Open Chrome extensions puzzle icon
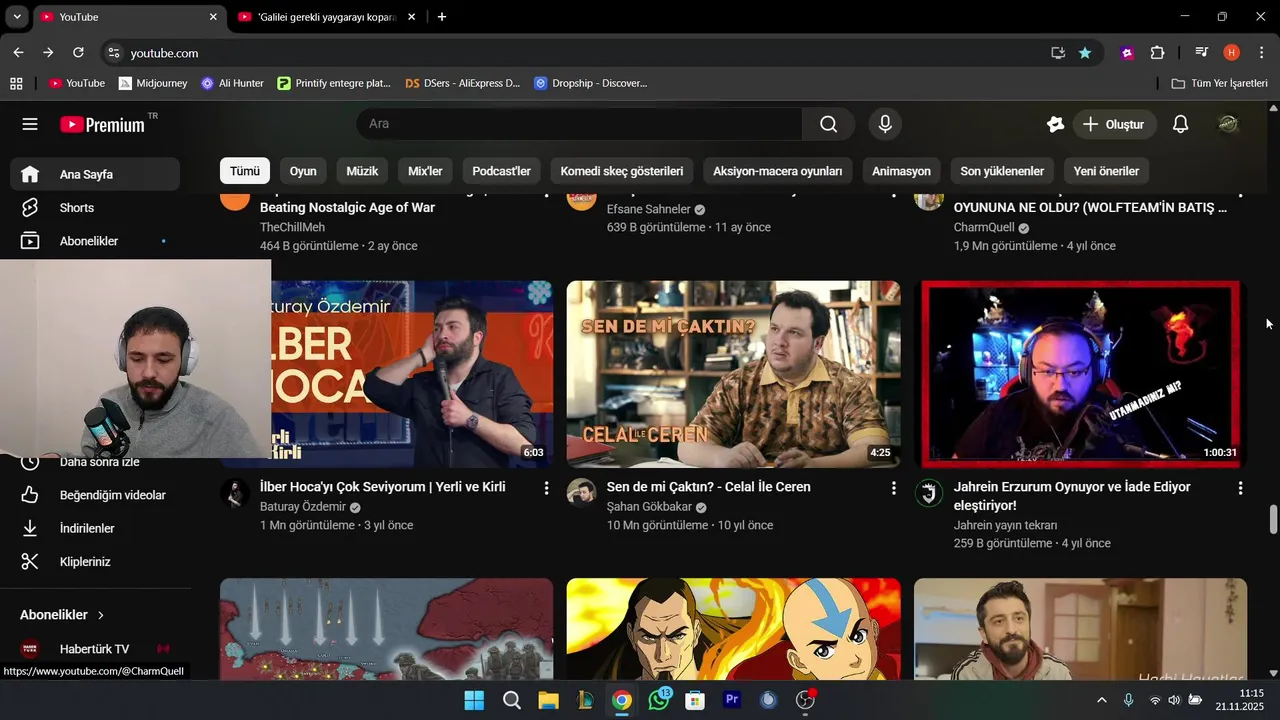 pyautogui.click(x=1158, y=53)
